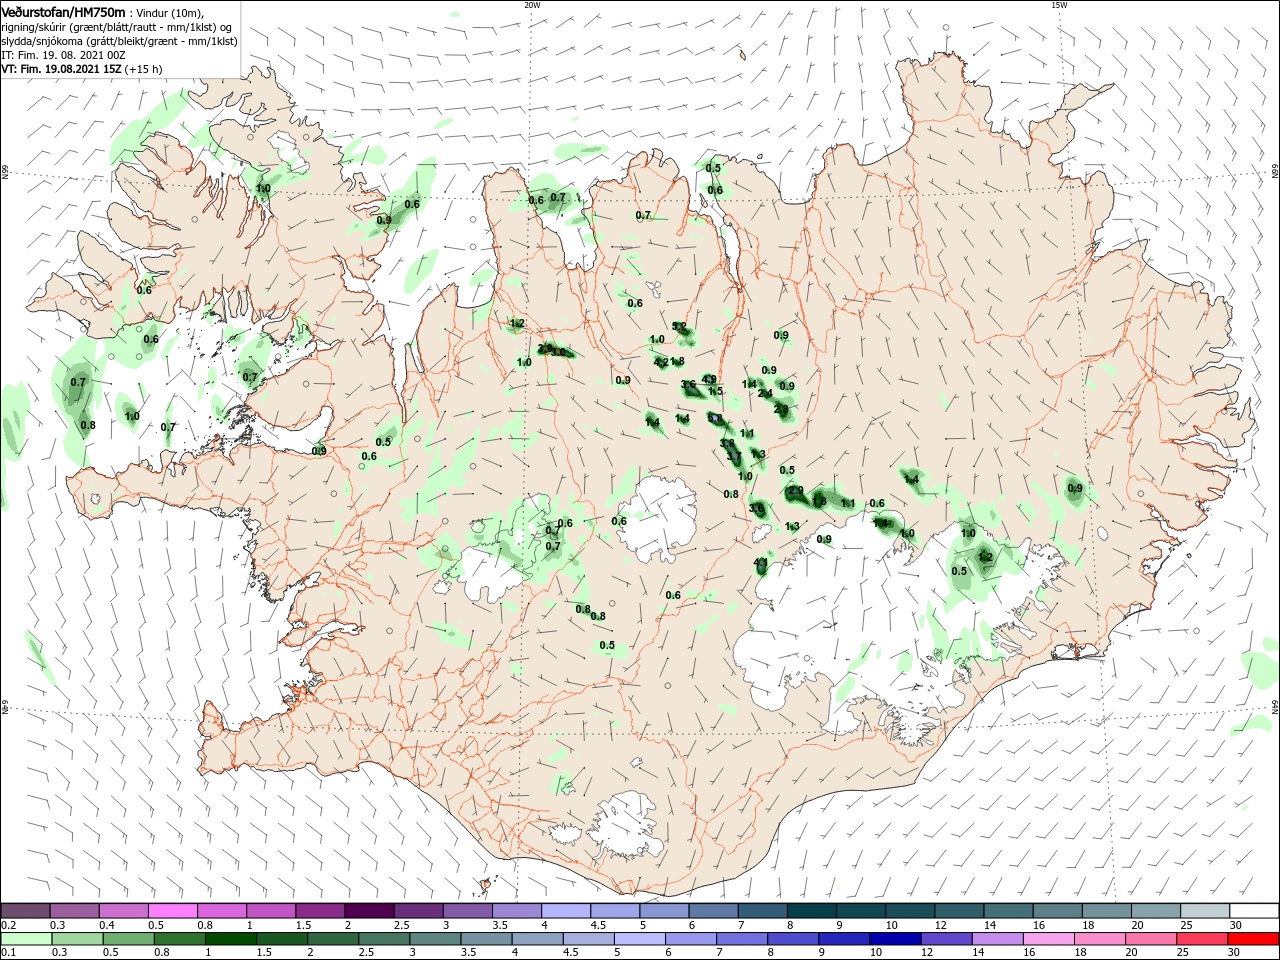Viewport: 1280px width, 960px height.
Task: Click the '20W' longitude label
Action: coord(532,5)
